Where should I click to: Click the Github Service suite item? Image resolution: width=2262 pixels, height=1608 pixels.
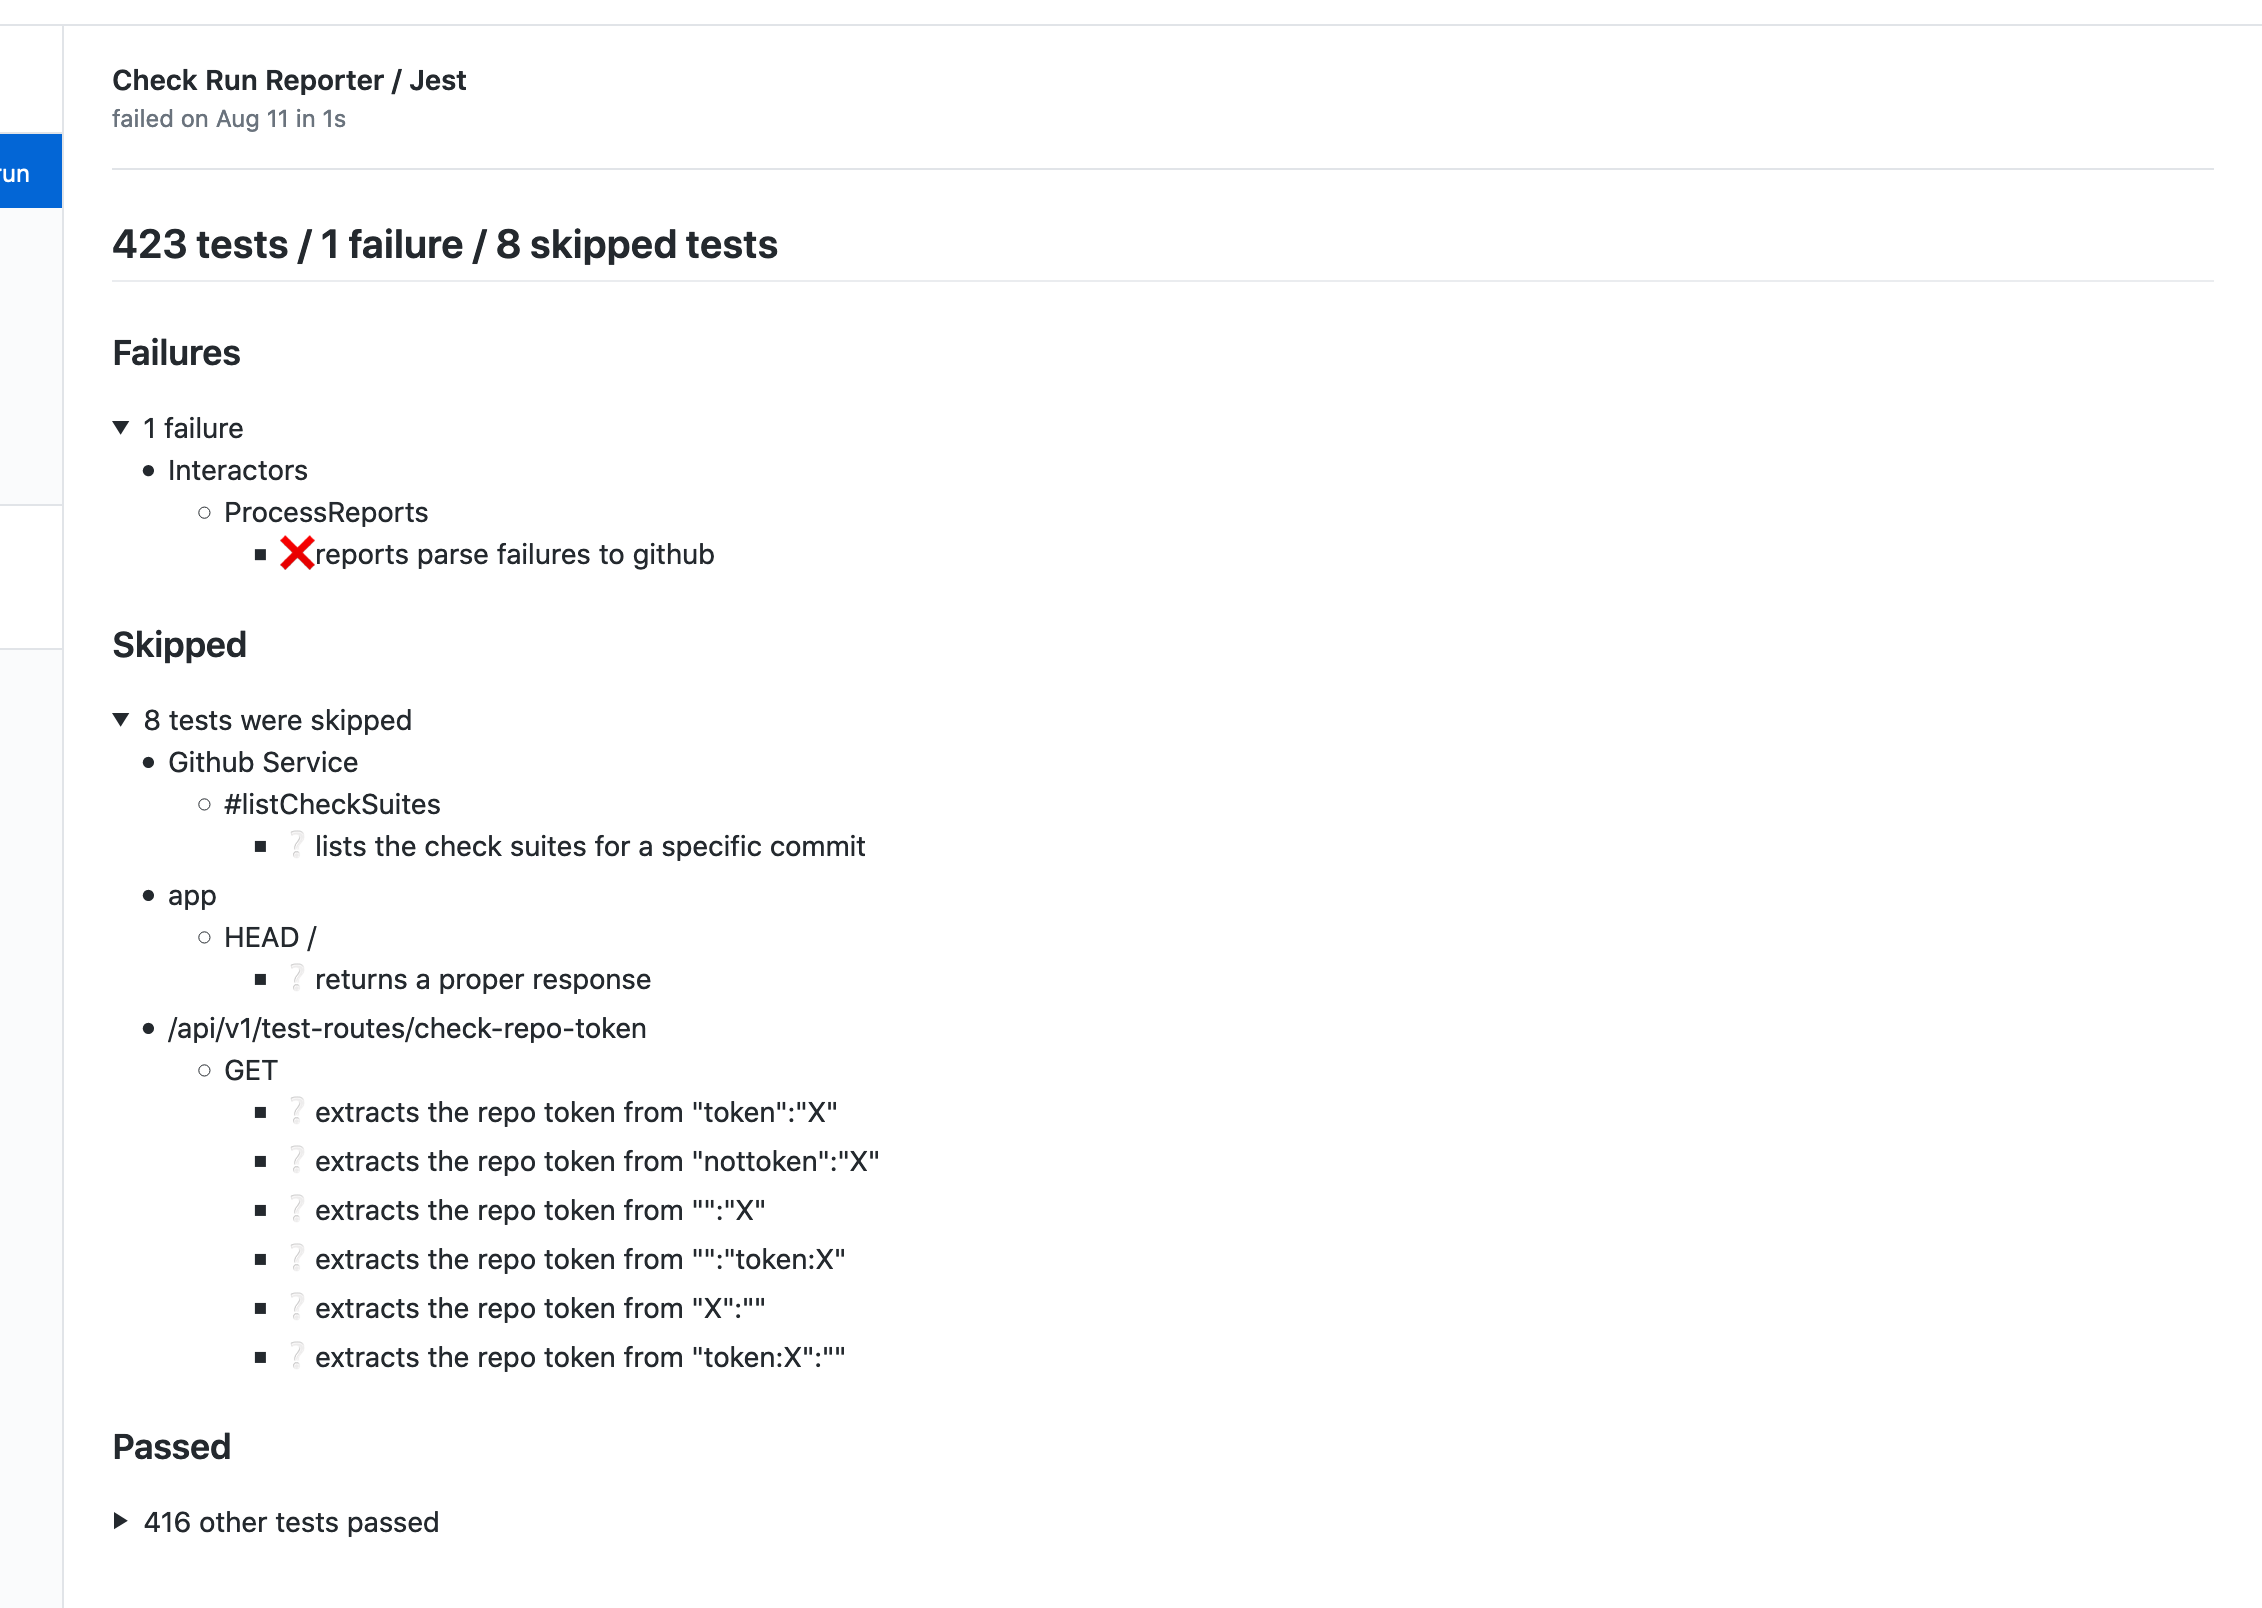tap(262, 762)
